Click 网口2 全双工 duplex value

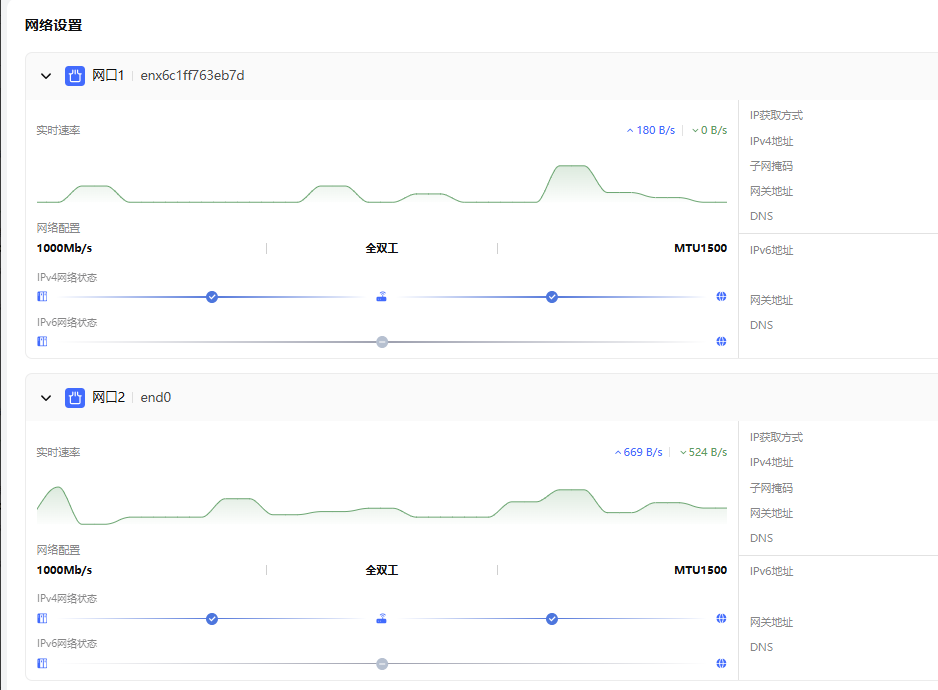click(x=382, y=570)
